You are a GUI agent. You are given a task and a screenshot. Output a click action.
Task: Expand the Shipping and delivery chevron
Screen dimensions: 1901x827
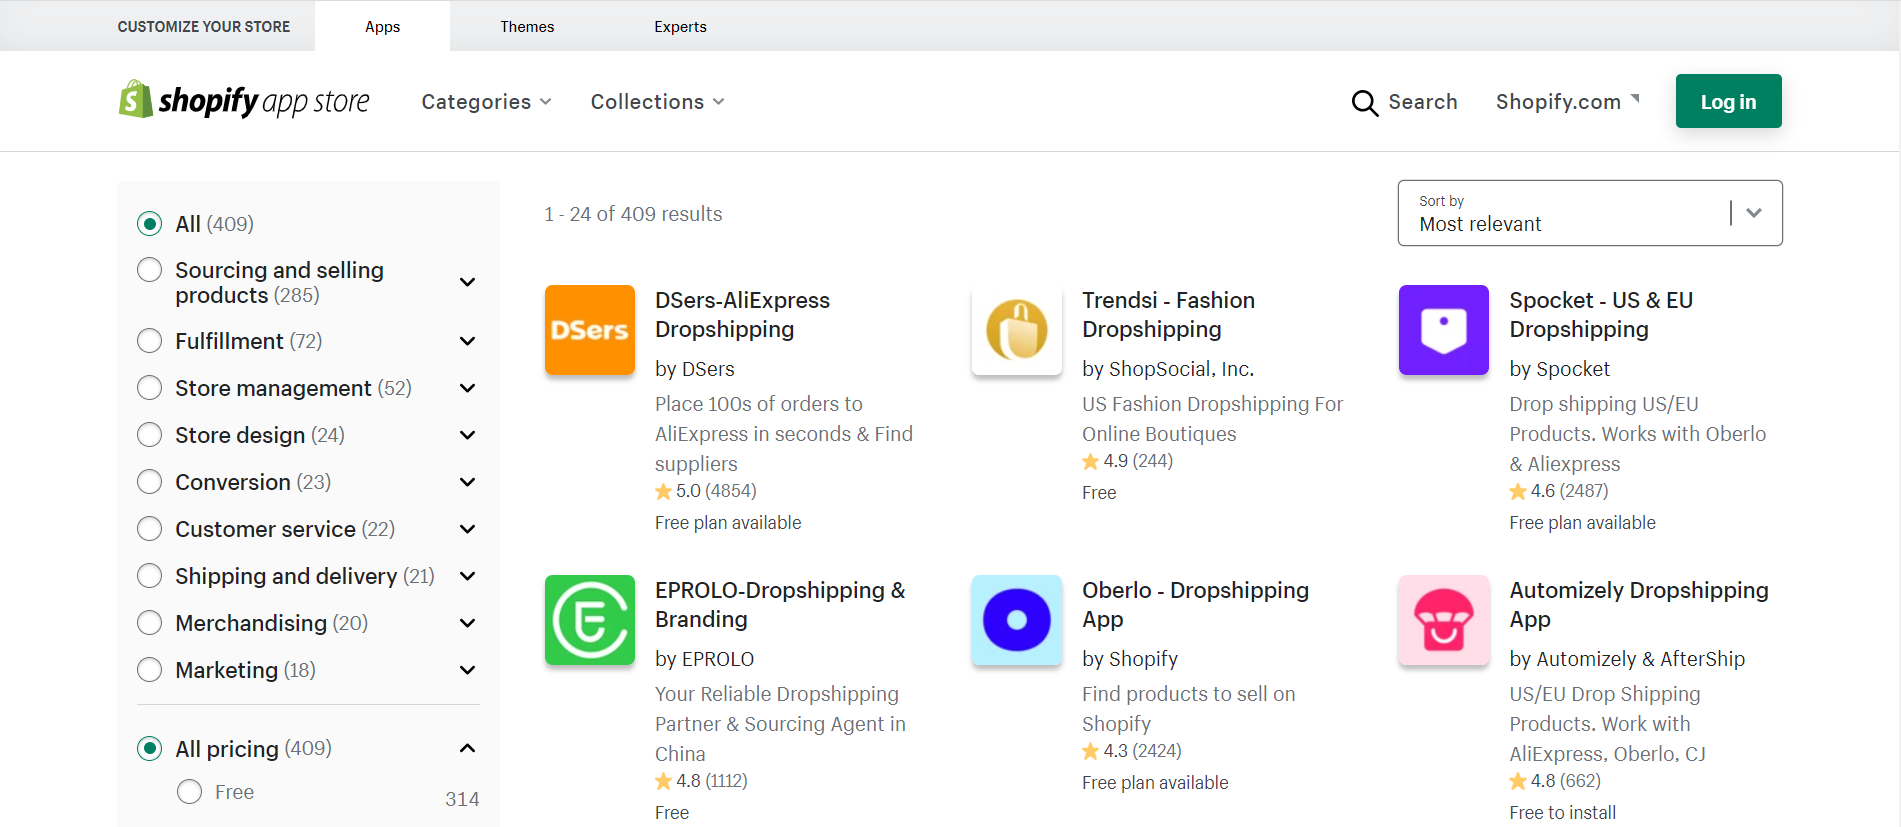pyautogui.click(x=467, y=576)
